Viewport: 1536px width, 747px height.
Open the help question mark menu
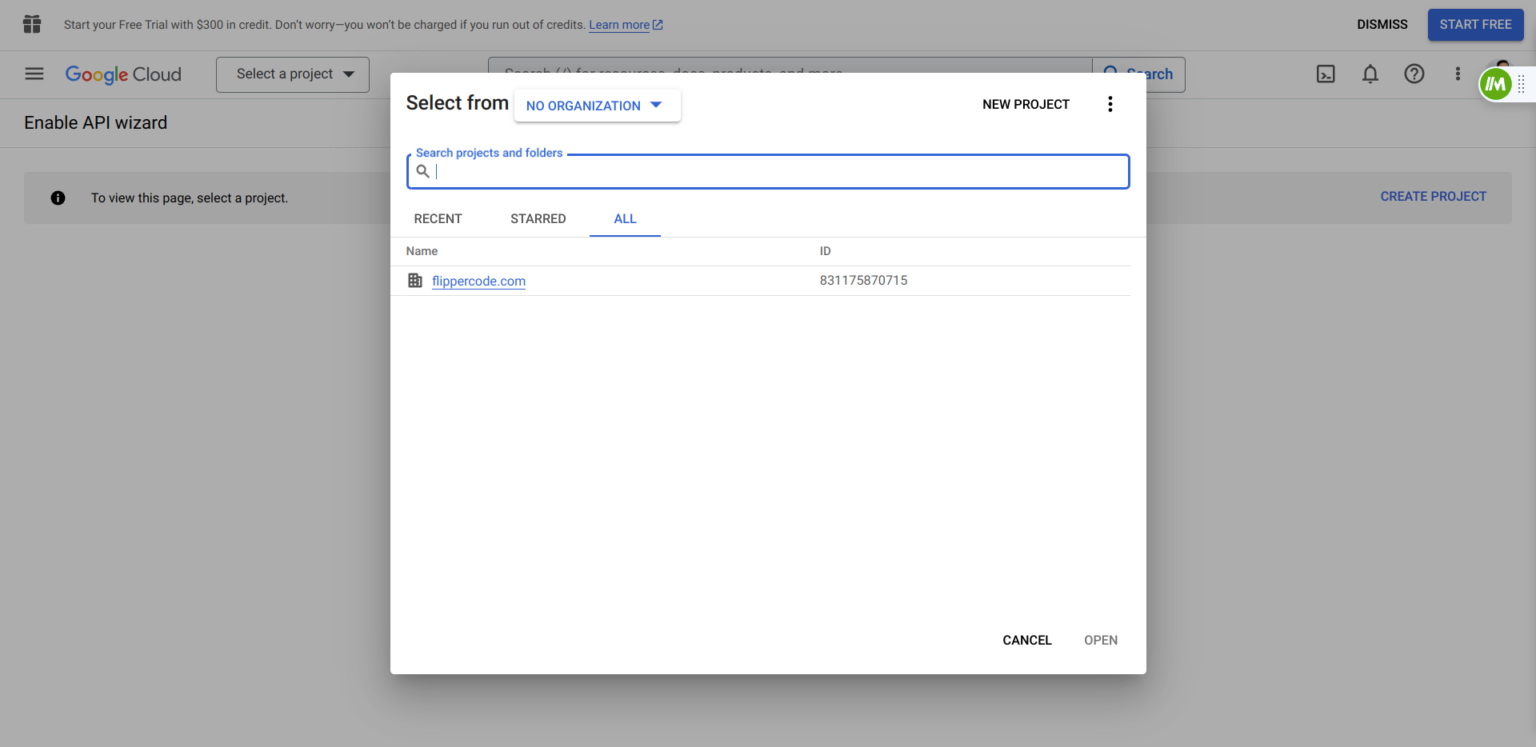coord(1414,74)
